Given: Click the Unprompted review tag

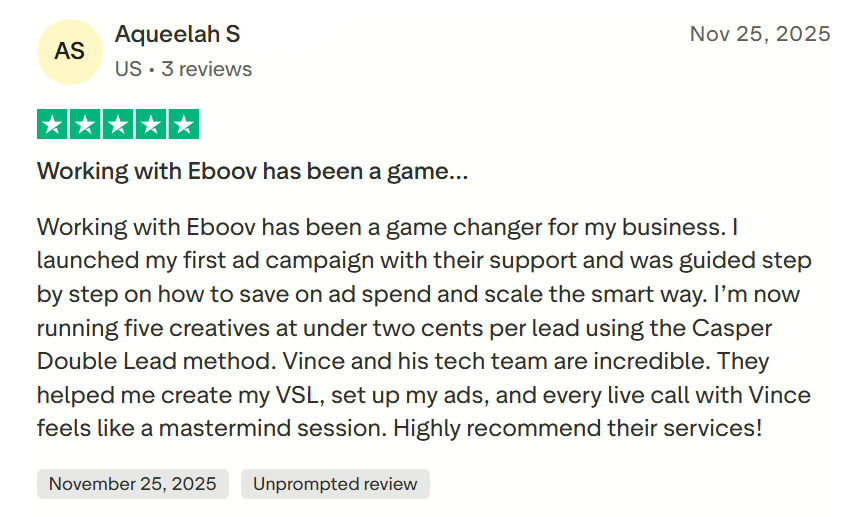Looking at the screenshot, I should pos(335,484).
